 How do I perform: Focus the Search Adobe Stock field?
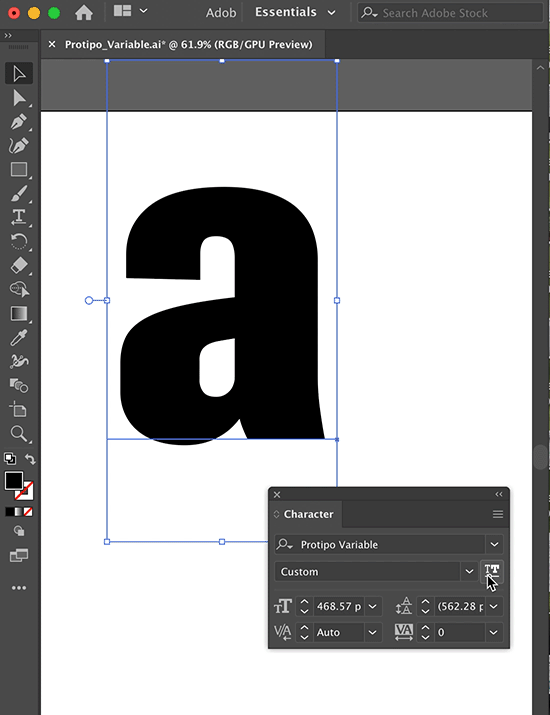(x=450, y=13)
